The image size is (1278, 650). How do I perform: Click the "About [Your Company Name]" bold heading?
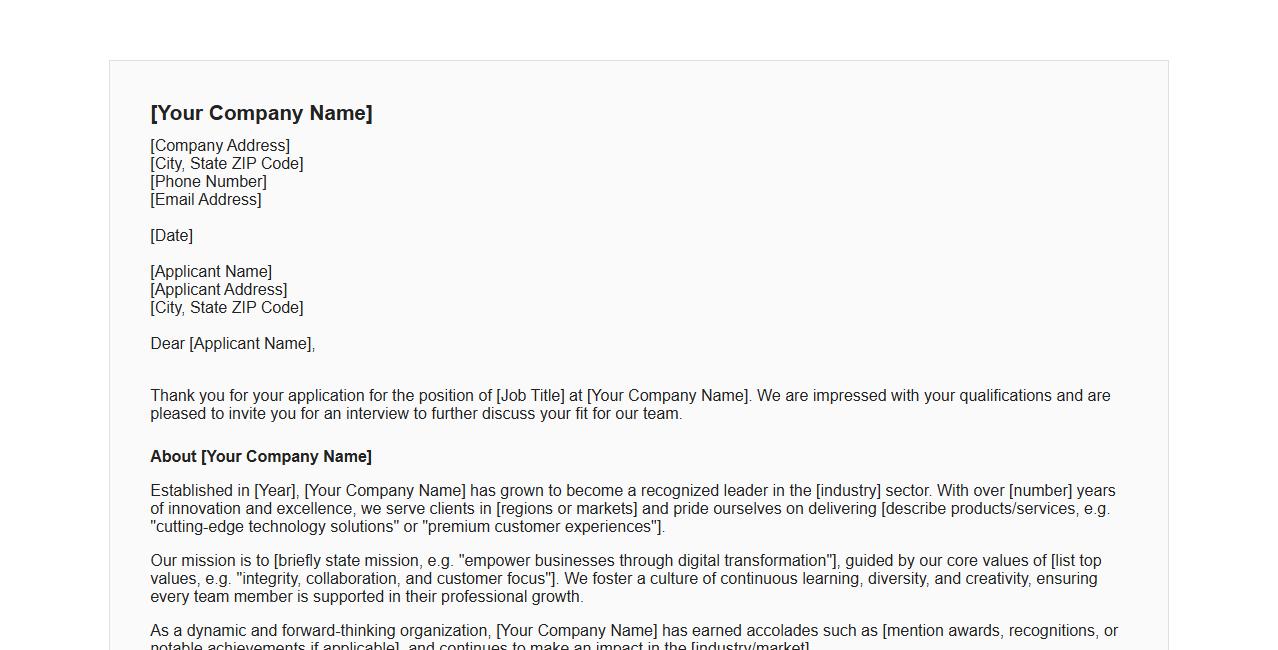pos(261,457)
